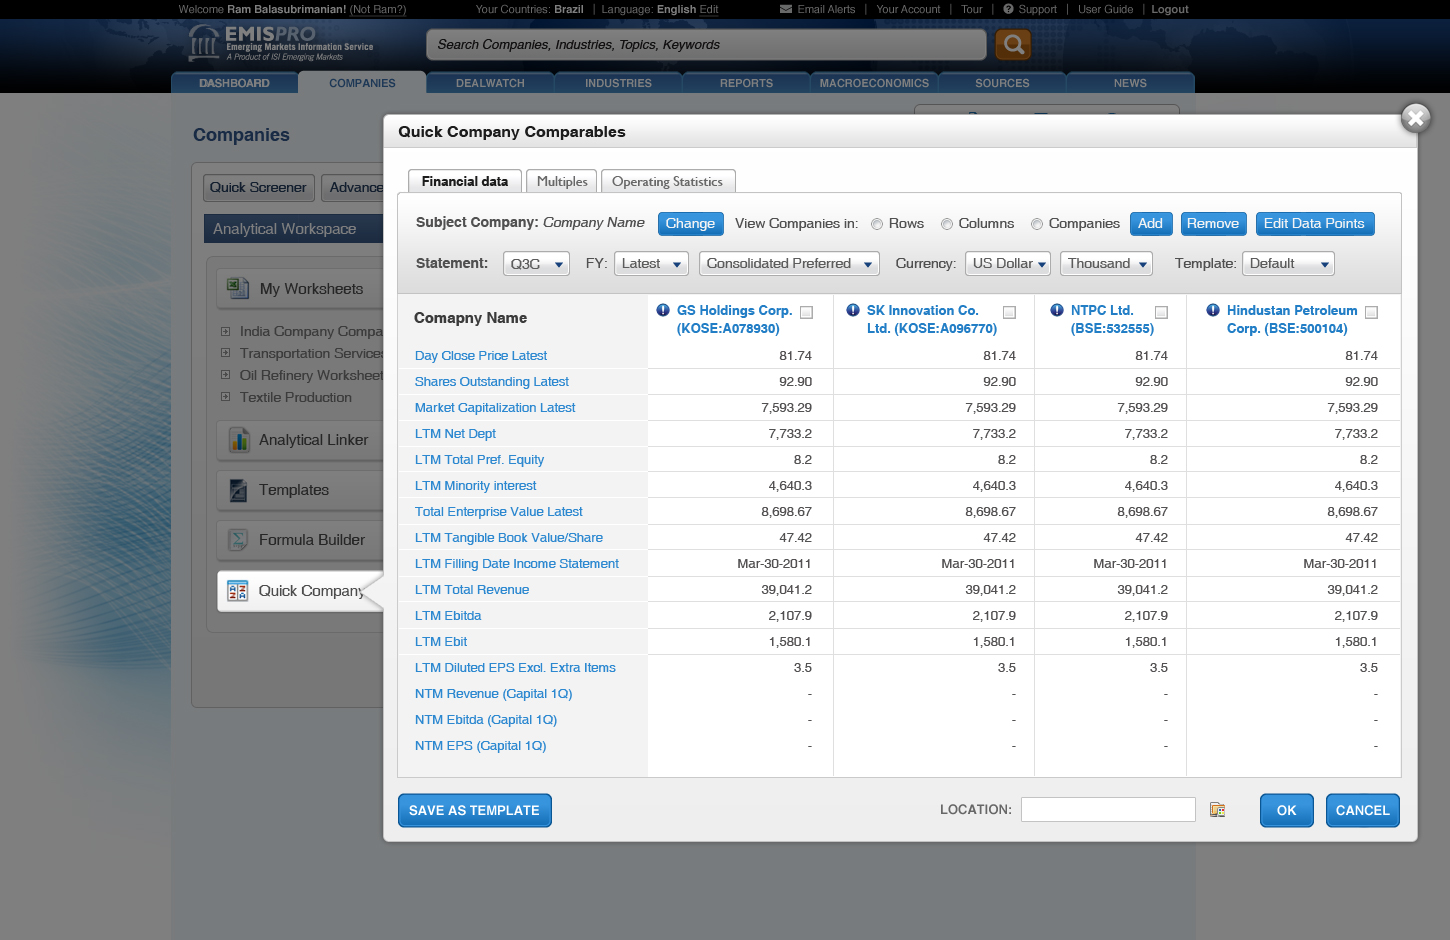Screen dimensions: 1450x940
Task: Tick the GS Holdings Corp. checkbox
Action: pyautogui.click(x=807, y=312)
